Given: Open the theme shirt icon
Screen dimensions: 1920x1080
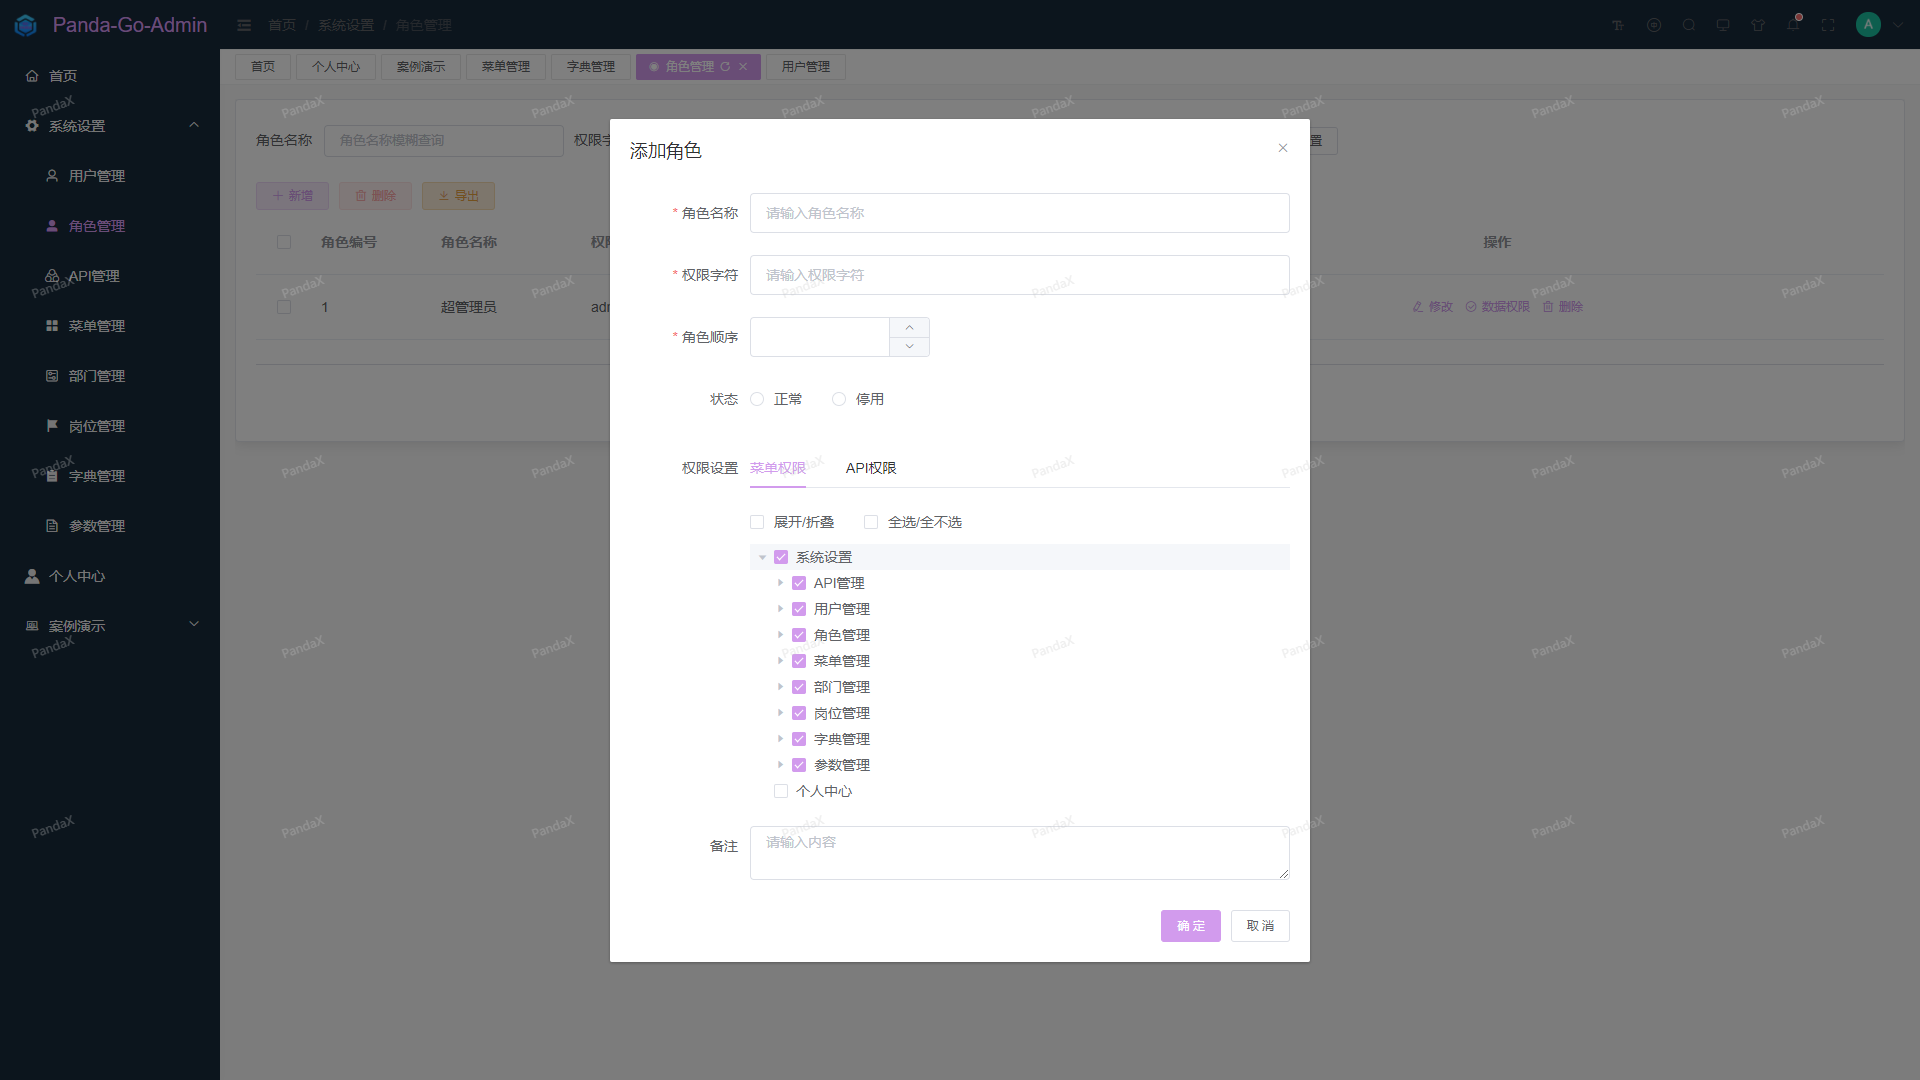Looking at the screenshot, I should 1758,25.
